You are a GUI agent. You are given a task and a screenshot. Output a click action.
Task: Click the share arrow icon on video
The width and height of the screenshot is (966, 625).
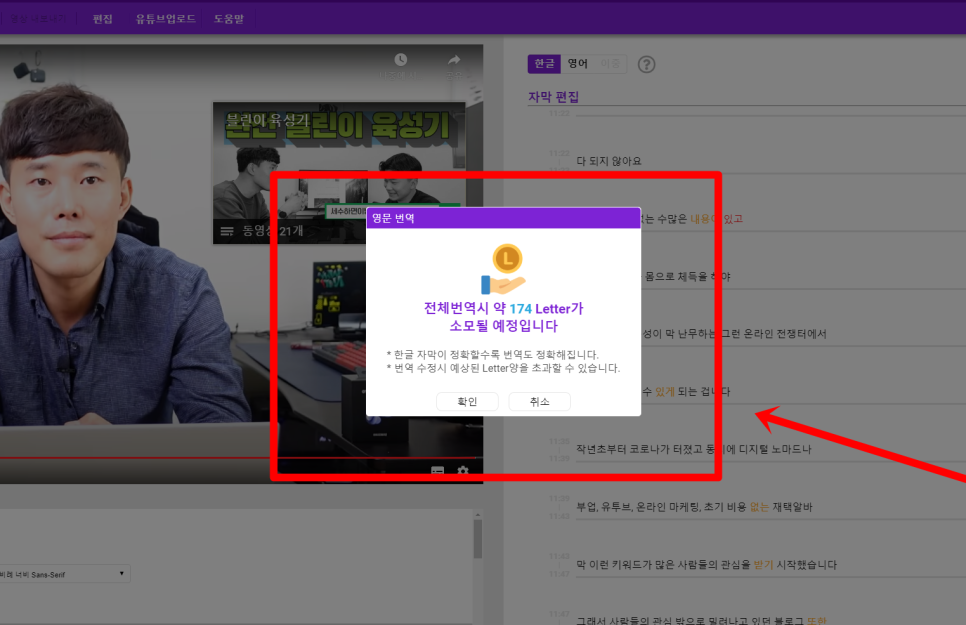(454, 60)
